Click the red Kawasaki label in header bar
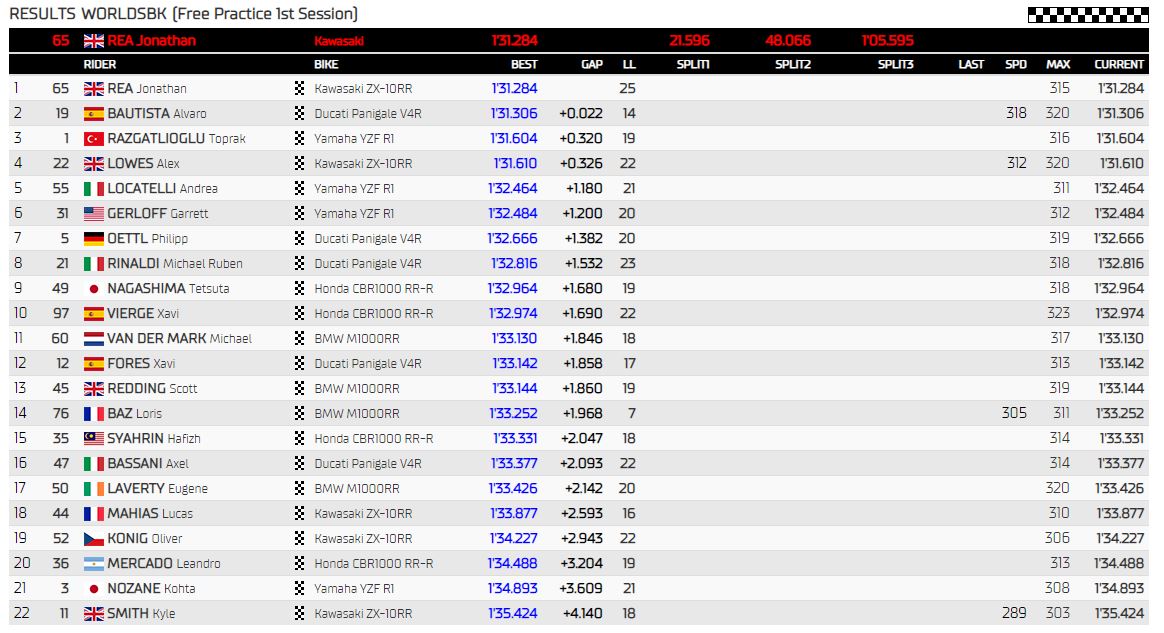This screenshot has height=633, width=1164. pos(339,41)
